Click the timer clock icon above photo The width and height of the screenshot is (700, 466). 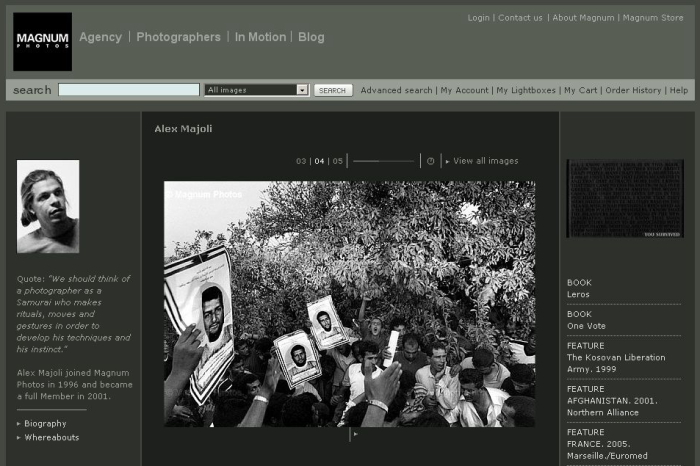tap(430, 161)
